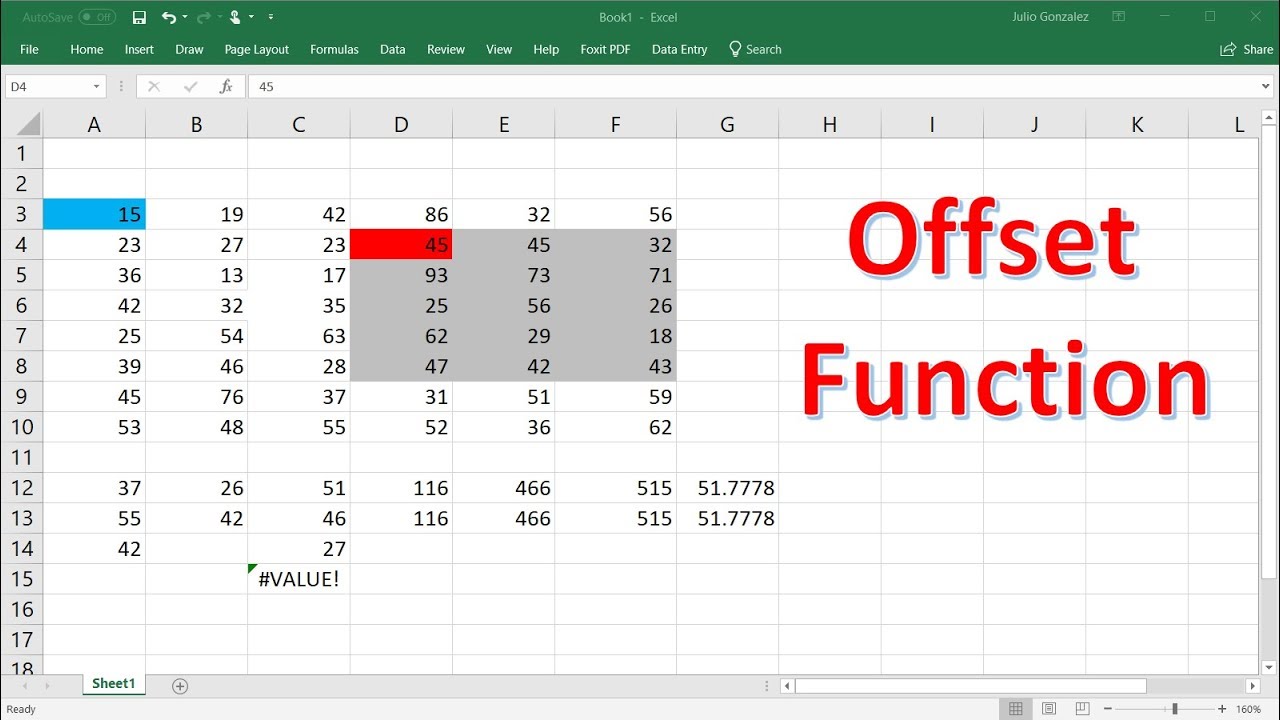Open the Formulas ribbon tab
Screen dimensions: 1280x720
coord(334,49)
